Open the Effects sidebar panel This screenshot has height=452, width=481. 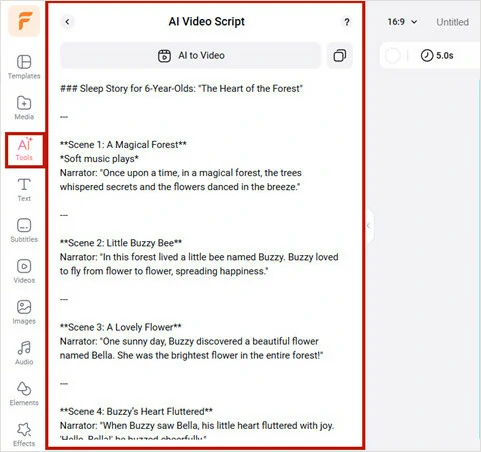(x=24, y=435)
